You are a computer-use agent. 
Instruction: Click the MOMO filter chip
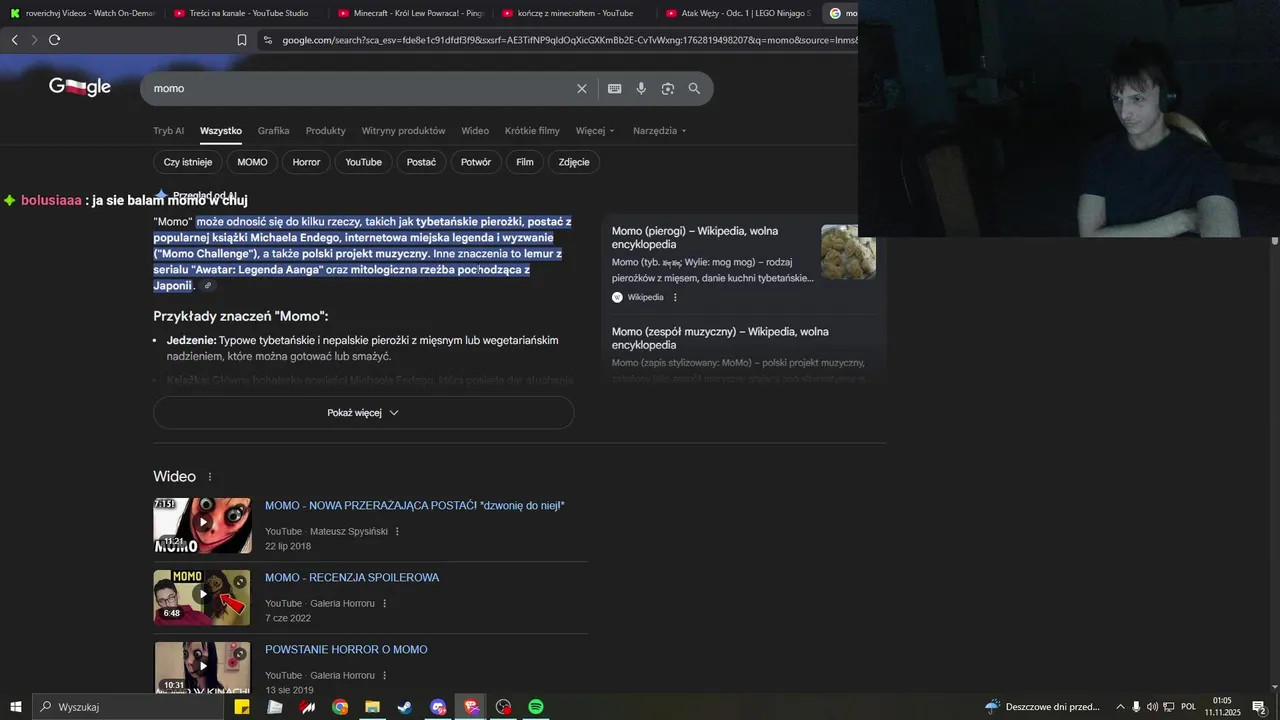coord(252,162)
